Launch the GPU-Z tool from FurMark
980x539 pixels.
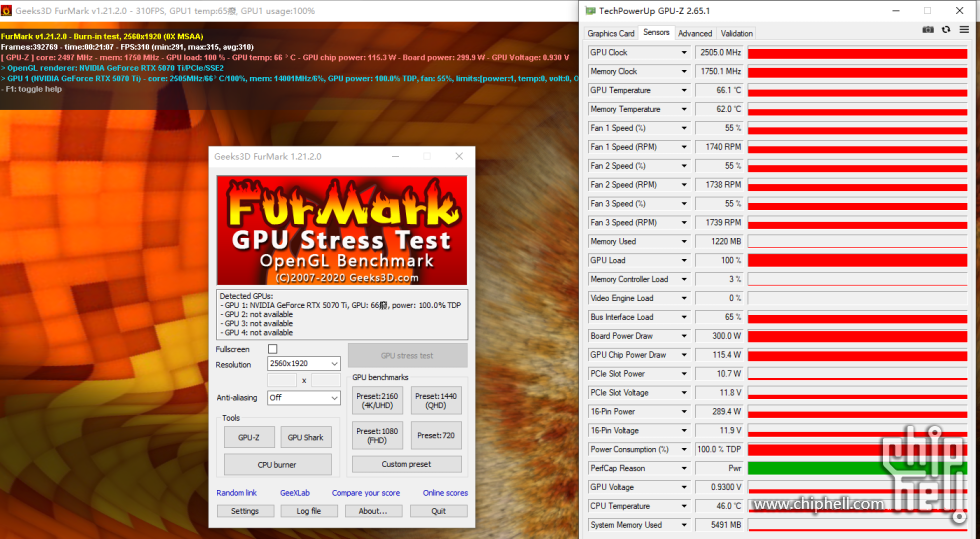[x=249, y=437]
